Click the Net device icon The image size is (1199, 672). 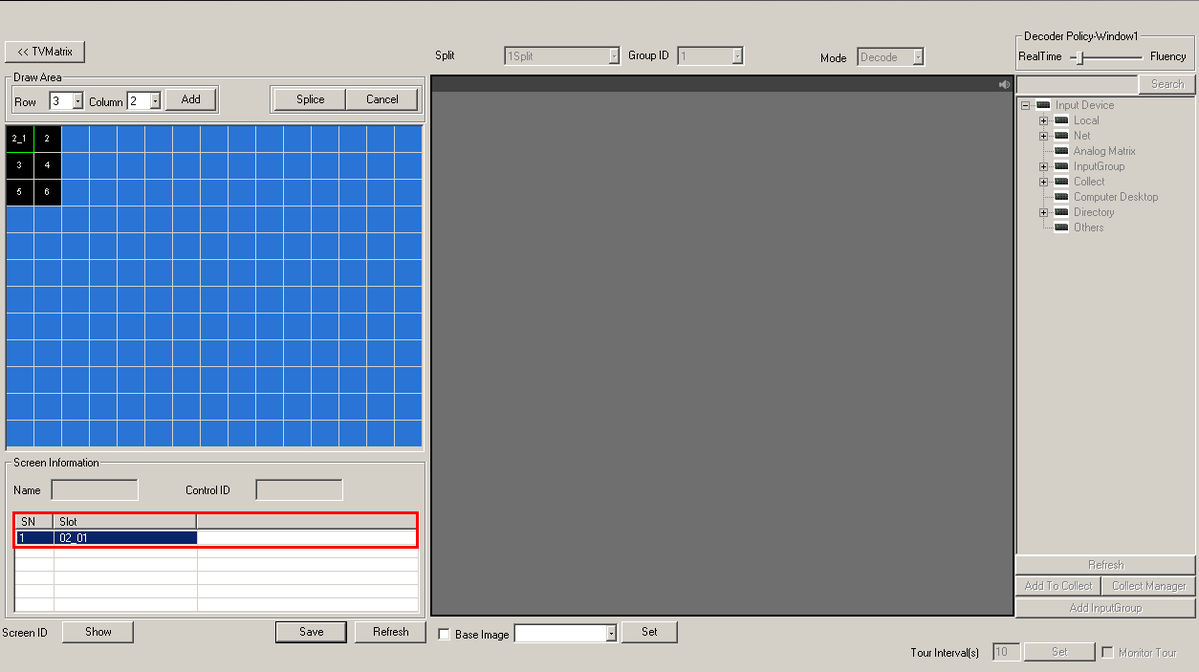[x=1061, y=135]
